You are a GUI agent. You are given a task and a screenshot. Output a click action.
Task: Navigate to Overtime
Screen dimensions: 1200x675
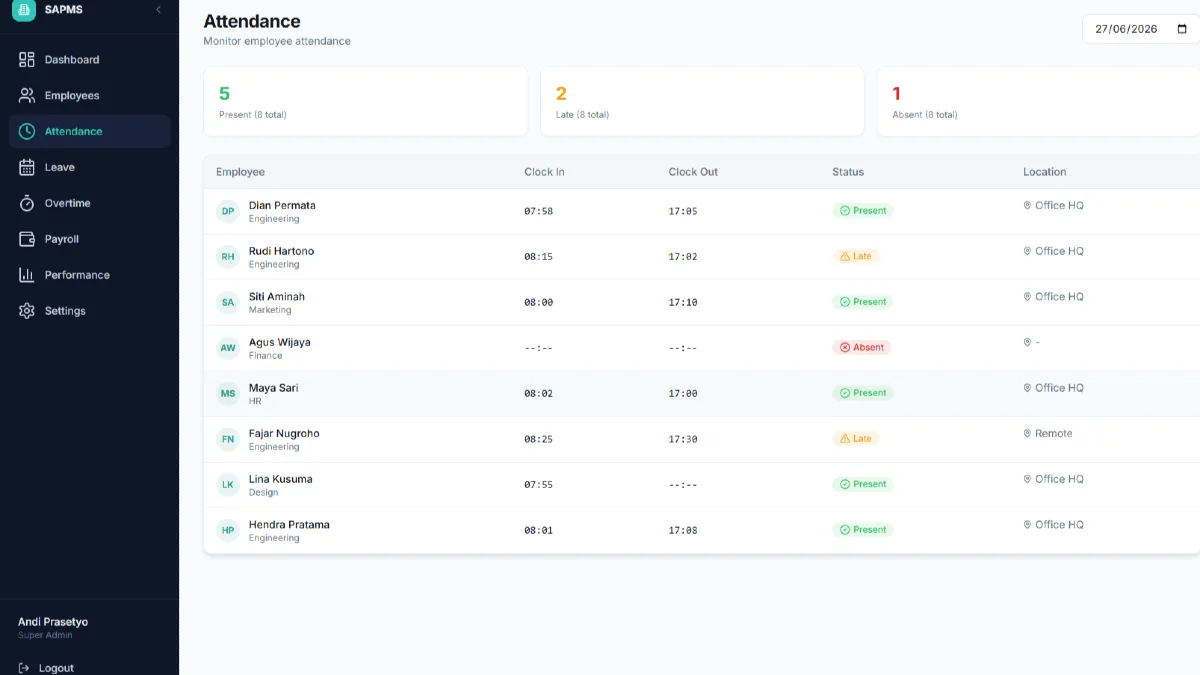90,203
